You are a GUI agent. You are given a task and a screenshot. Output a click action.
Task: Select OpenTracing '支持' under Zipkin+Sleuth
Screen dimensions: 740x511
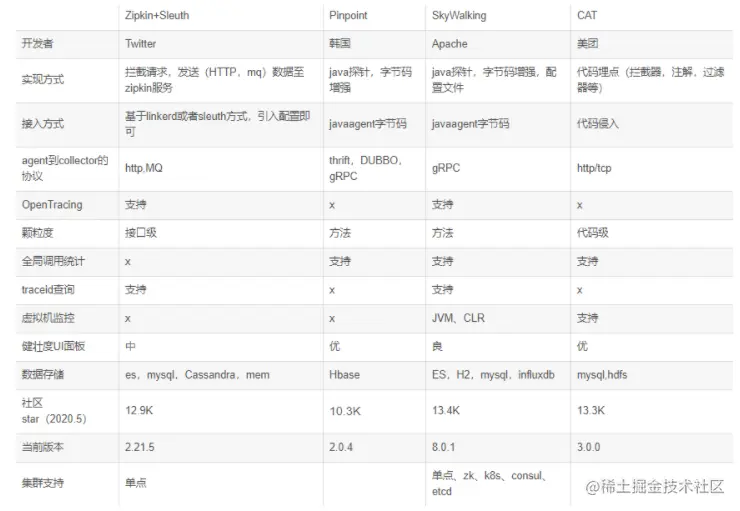pyautogui.click(x=135, y=205)
